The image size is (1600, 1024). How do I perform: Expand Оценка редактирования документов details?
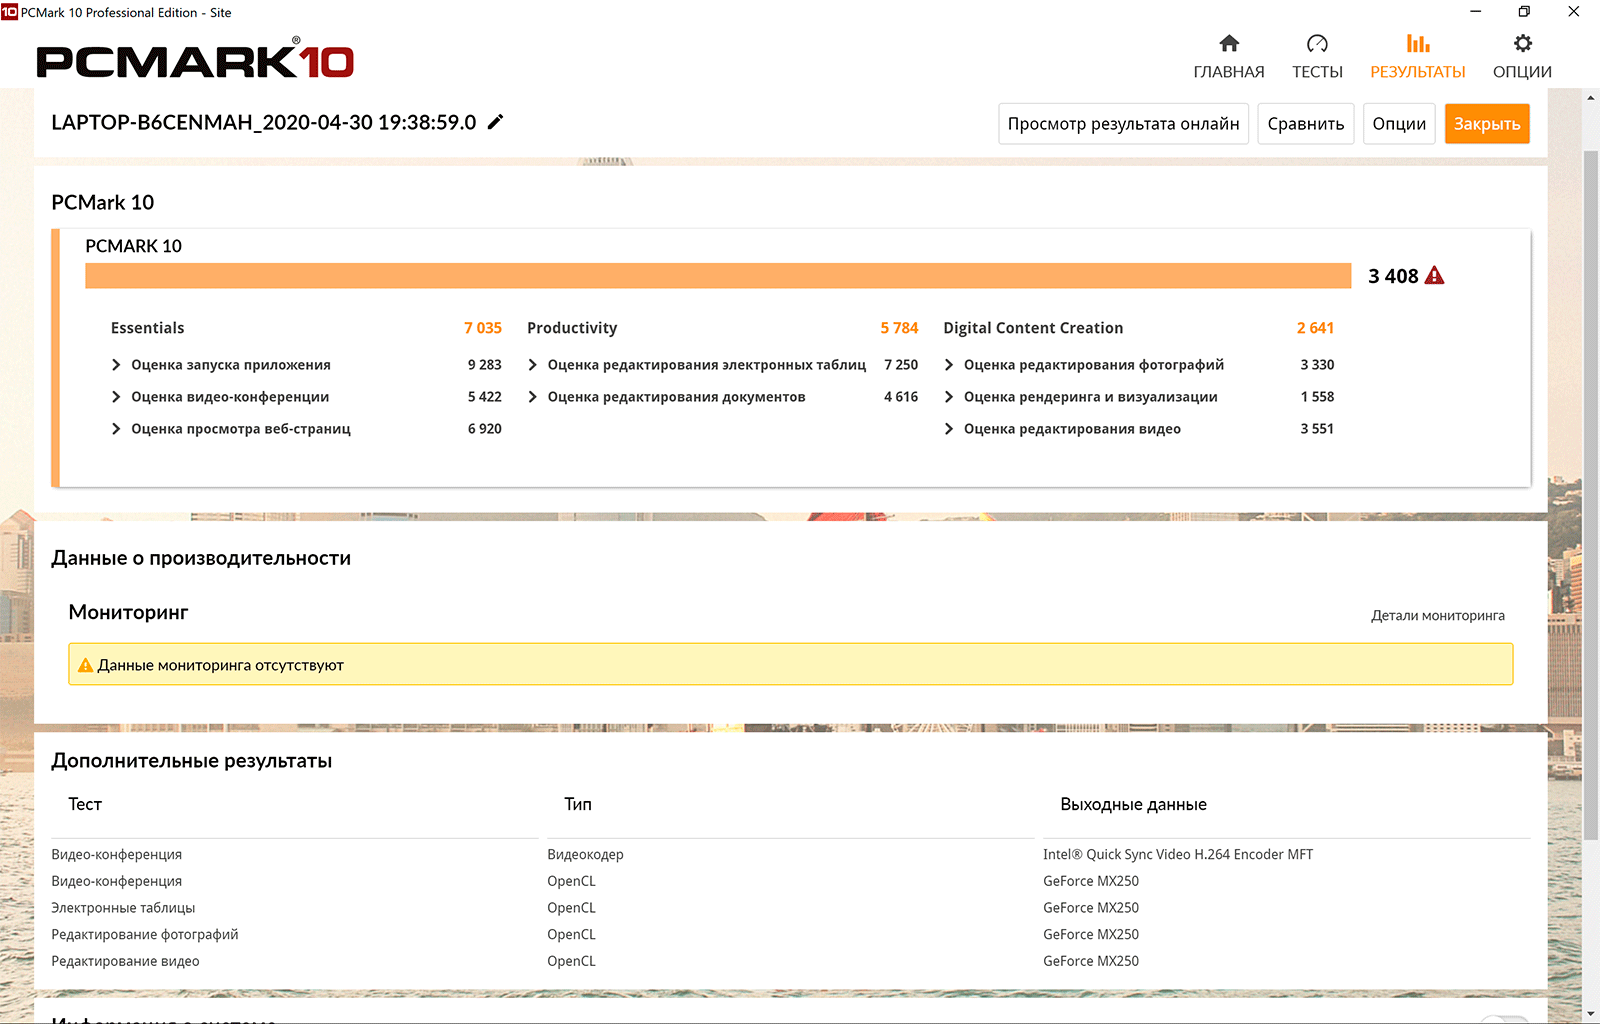(x=533, y=397)
